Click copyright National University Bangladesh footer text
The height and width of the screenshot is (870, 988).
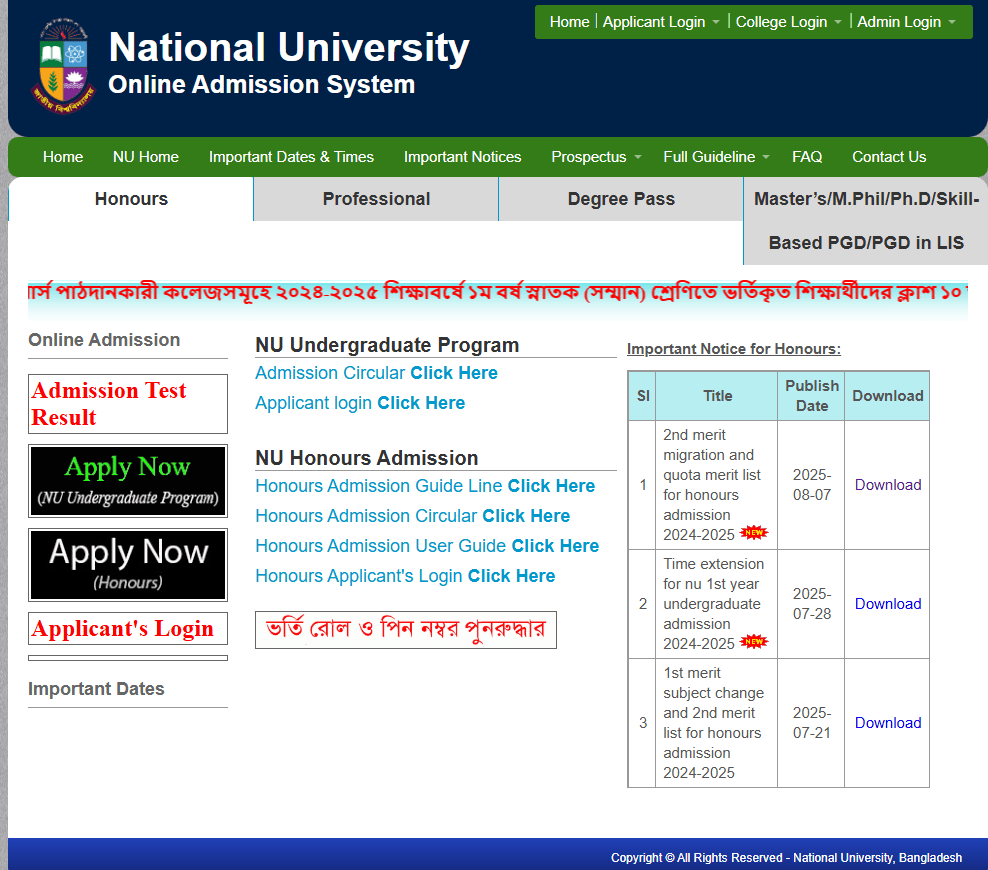[x=786, y=858]
